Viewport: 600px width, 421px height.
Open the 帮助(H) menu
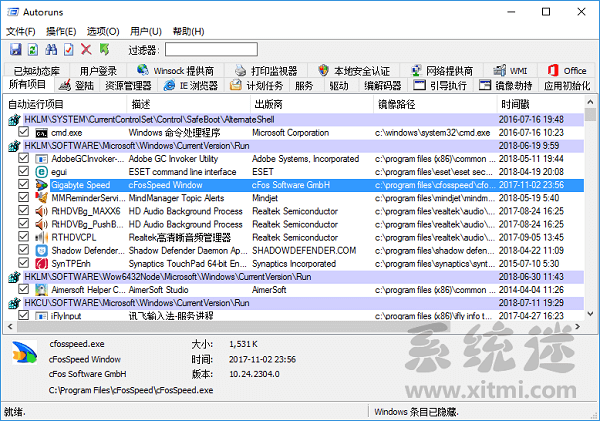tap(189, 31)
